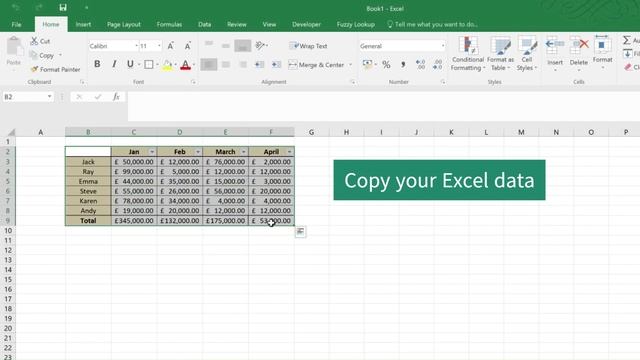Open Format cells menu

click(x=602, y=53)
